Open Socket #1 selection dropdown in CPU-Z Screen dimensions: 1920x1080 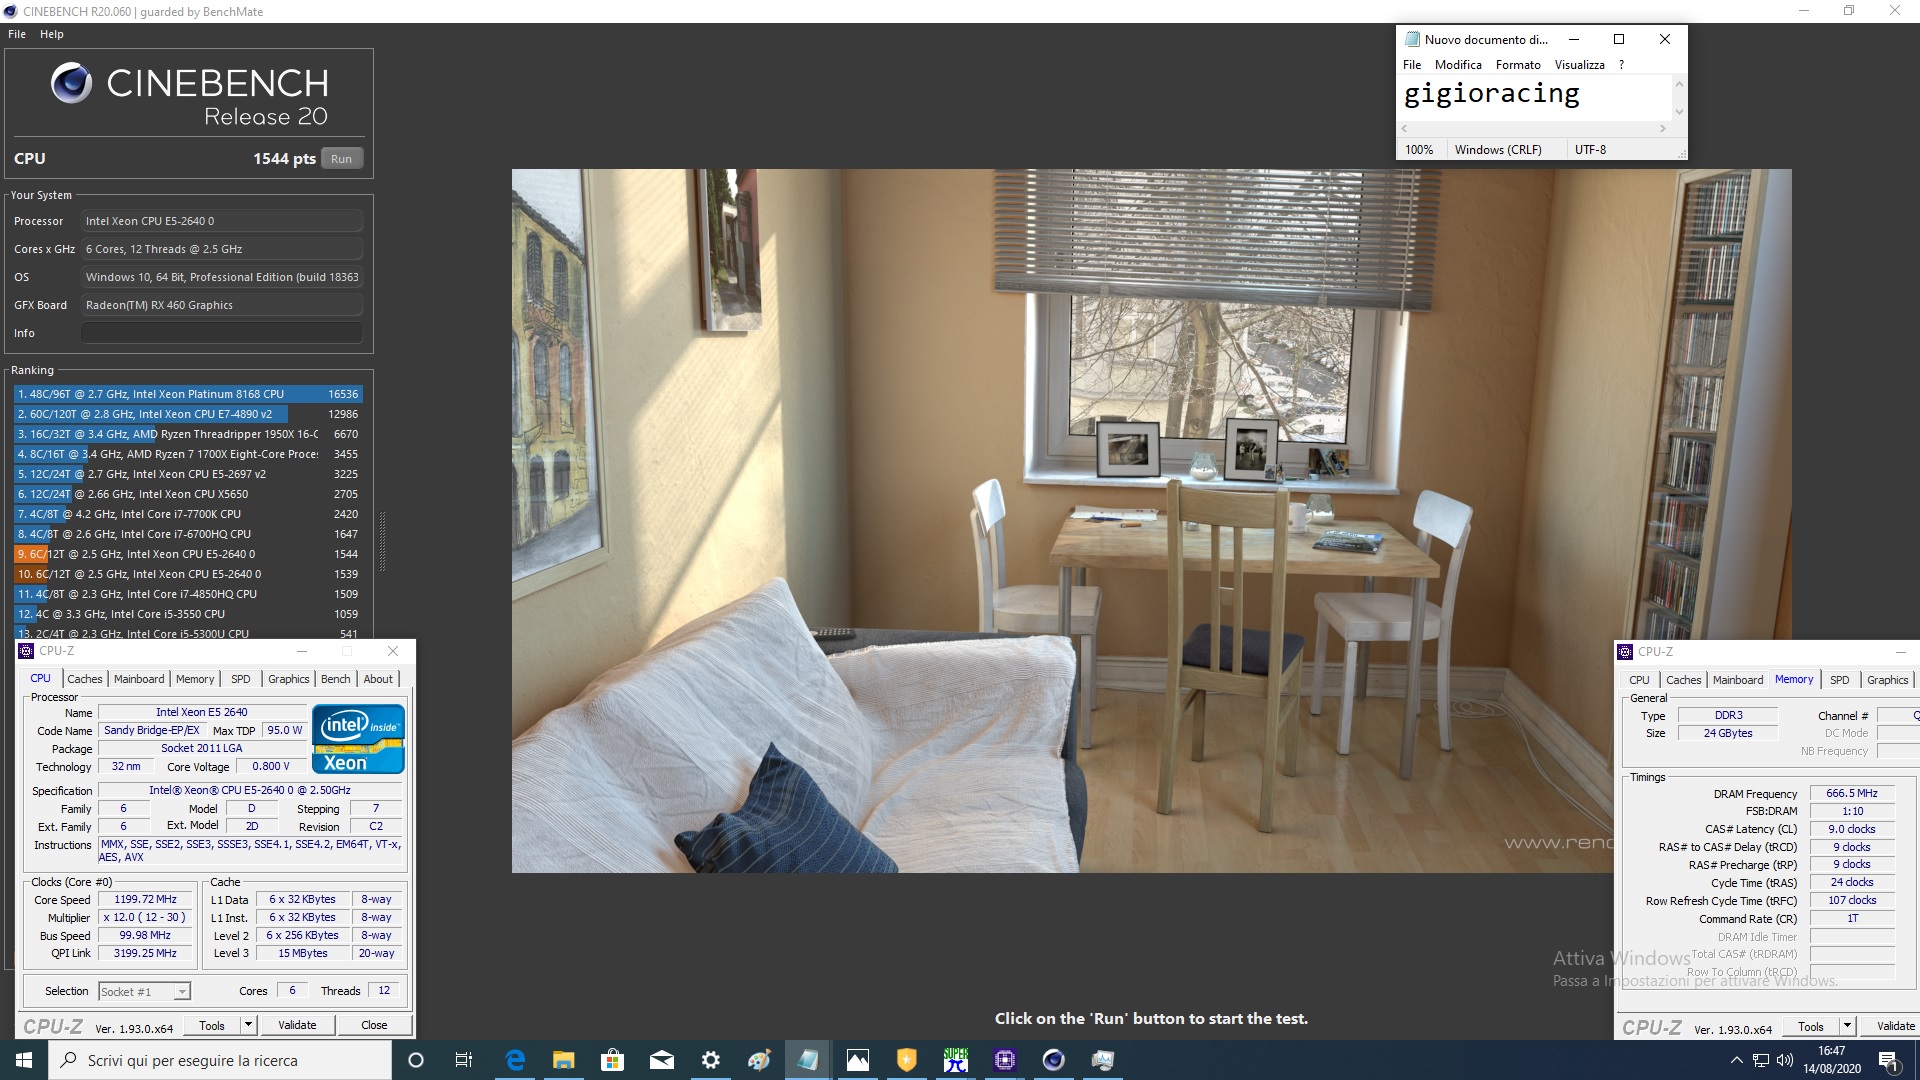[145, 992]
